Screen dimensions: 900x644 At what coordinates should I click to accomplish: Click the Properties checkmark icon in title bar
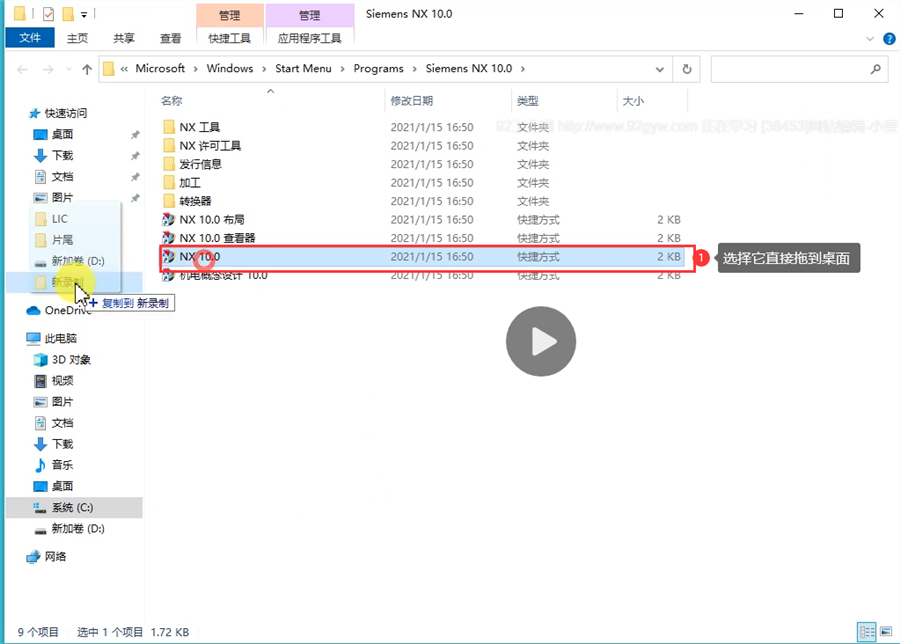(48, 13)
